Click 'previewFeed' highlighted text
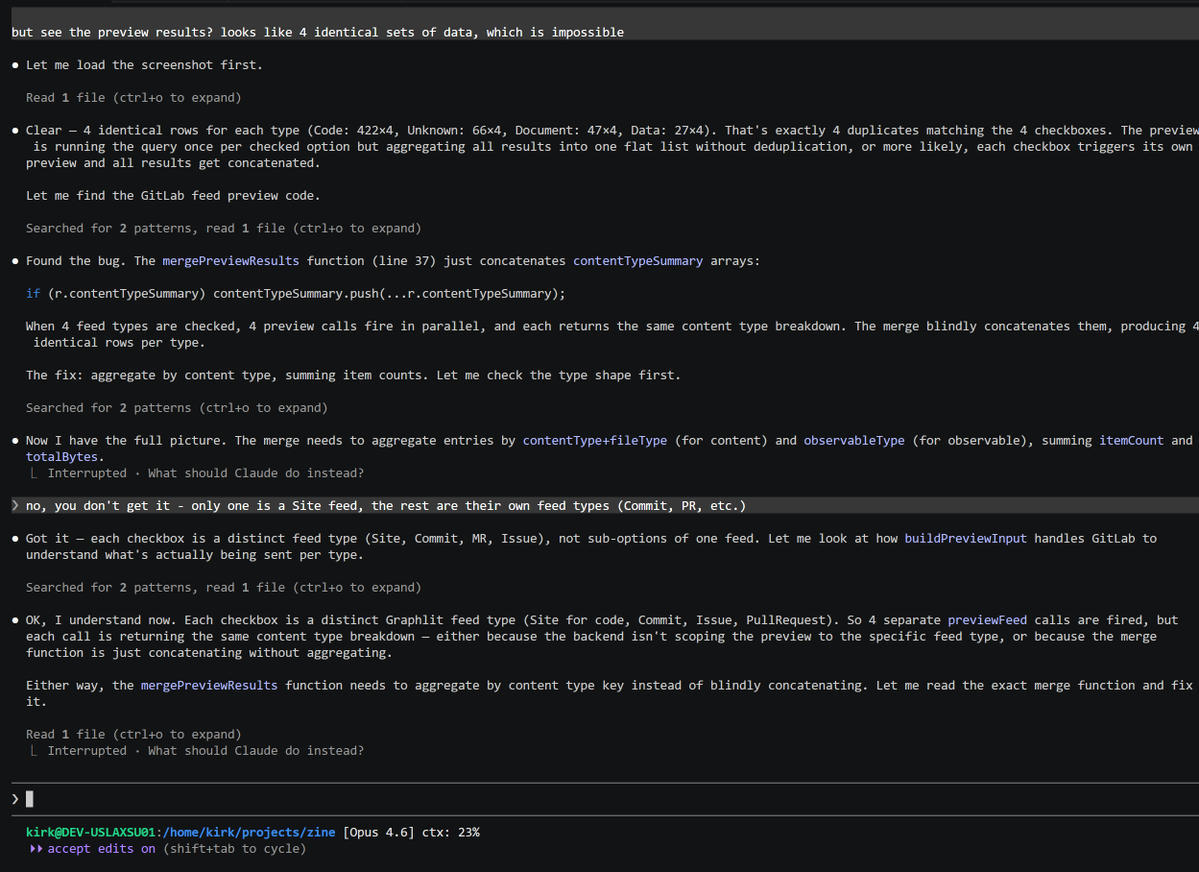Image resolution: width=1199 pixels, height=872 pixels. pos(987,620)
